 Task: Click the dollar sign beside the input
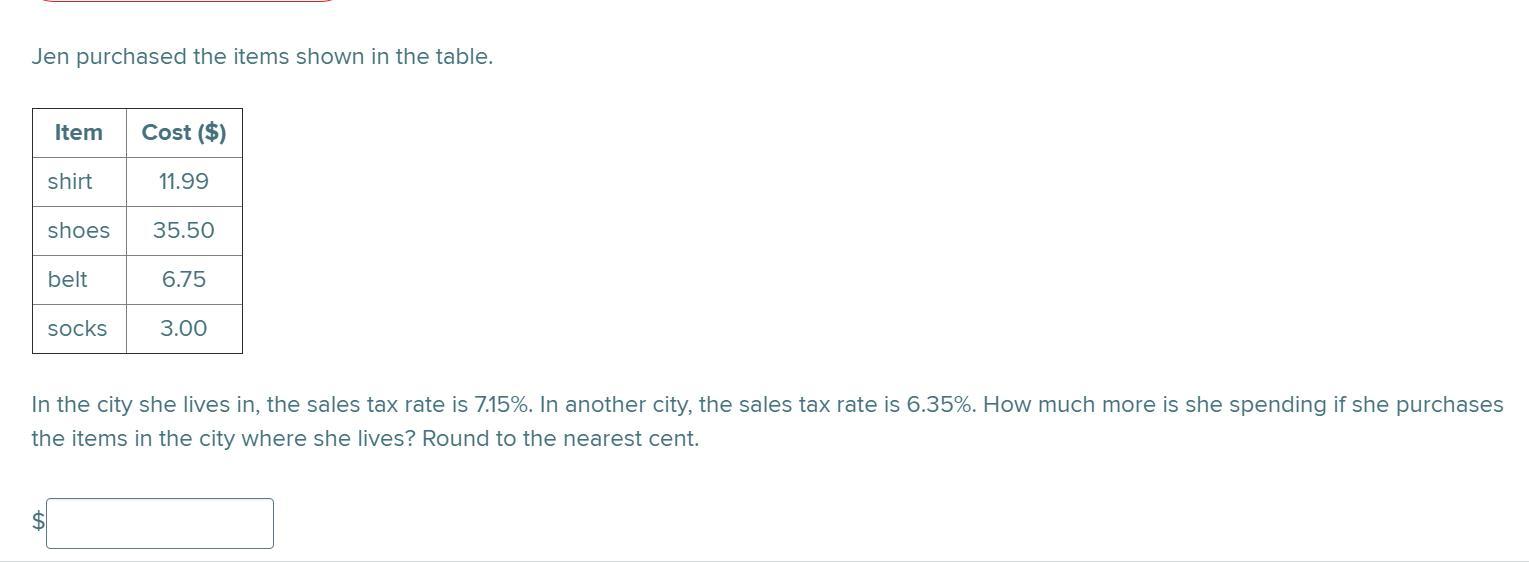(38, 521)
